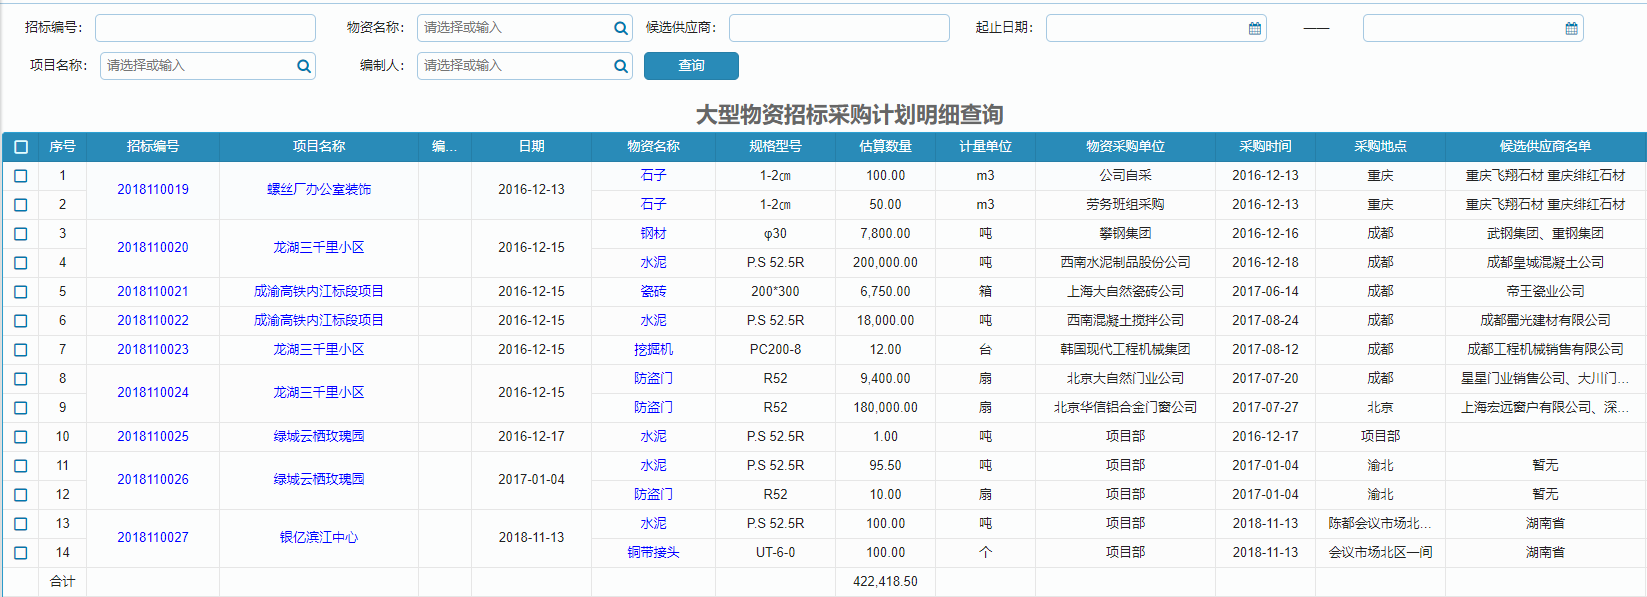Focus the 候选供应商 input field

click(839, 28)
